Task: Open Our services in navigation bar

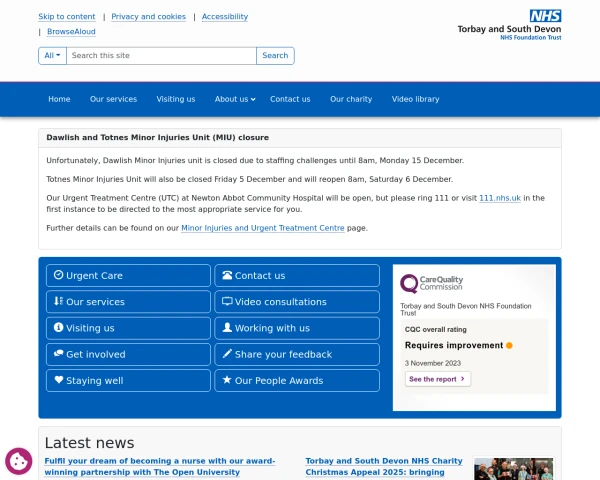Action: pos(113,99)
